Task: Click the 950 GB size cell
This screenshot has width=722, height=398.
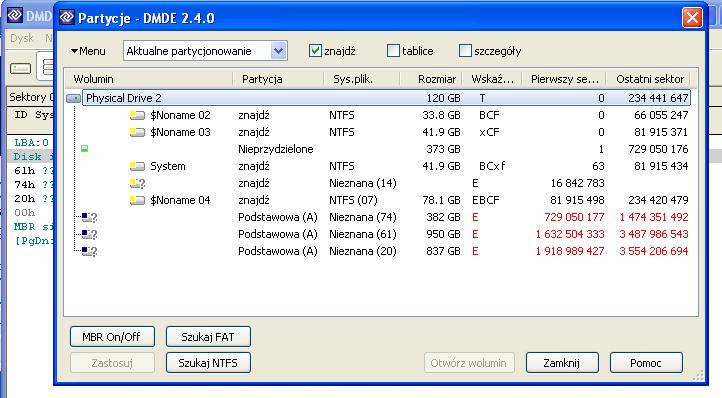Action: pyautogui.click(x=443, y=234)
